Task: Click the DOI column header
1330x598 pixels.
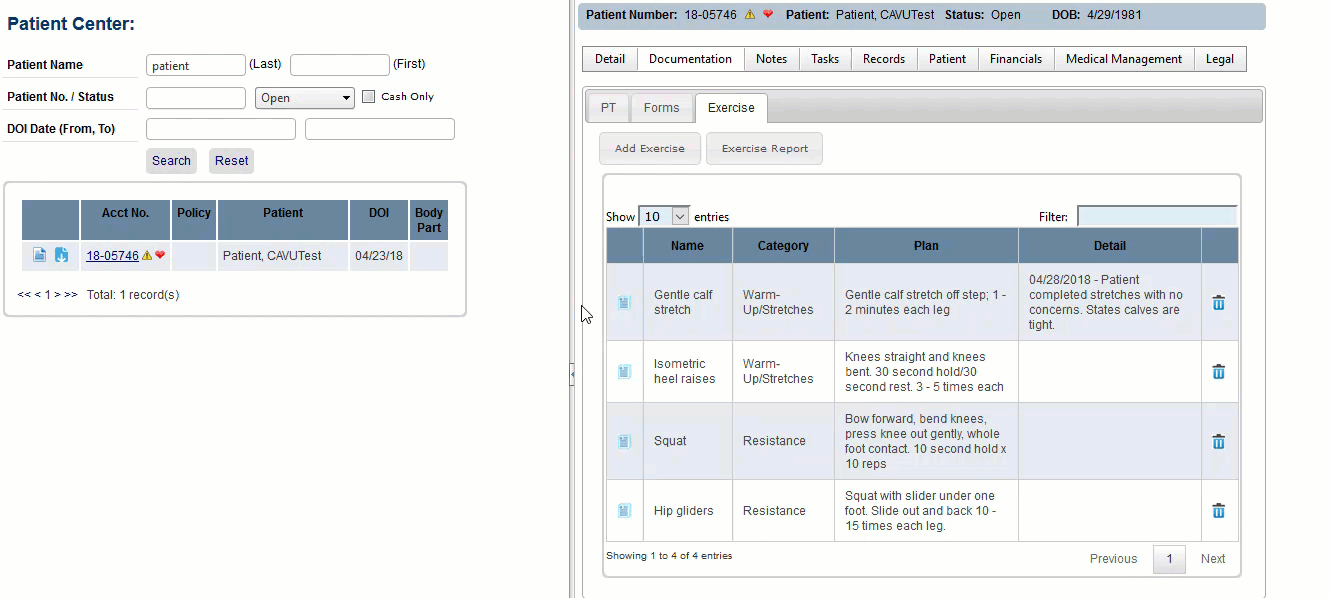Action: coord(379,220)
